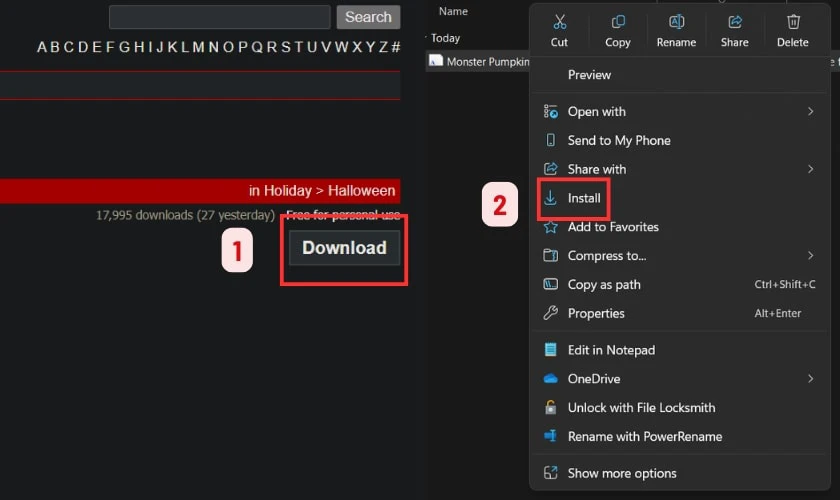Choose Rename with PowerRename
This screenshot has height=500, width=840.
tap(644, 436)
